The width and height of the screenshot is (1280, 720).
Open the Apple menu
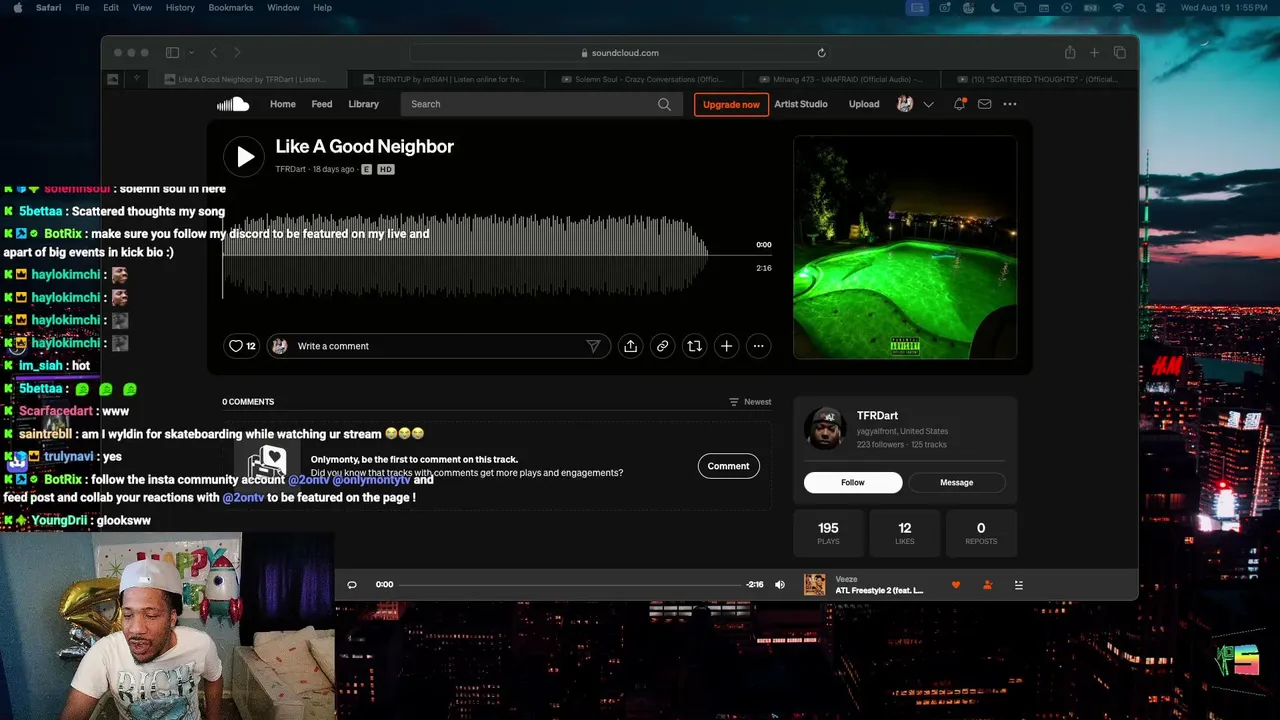coord(16,8)
